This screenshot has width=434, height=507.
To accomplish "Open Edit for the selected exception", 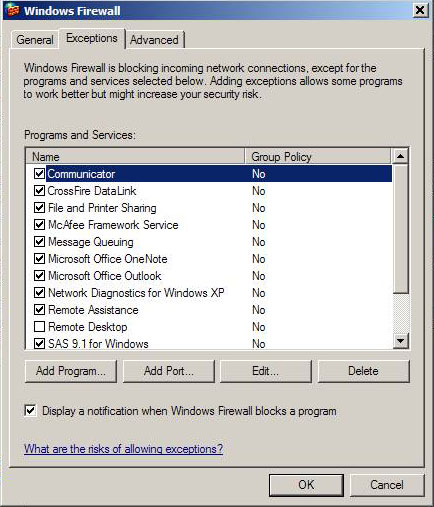I will tap(266, 371).
